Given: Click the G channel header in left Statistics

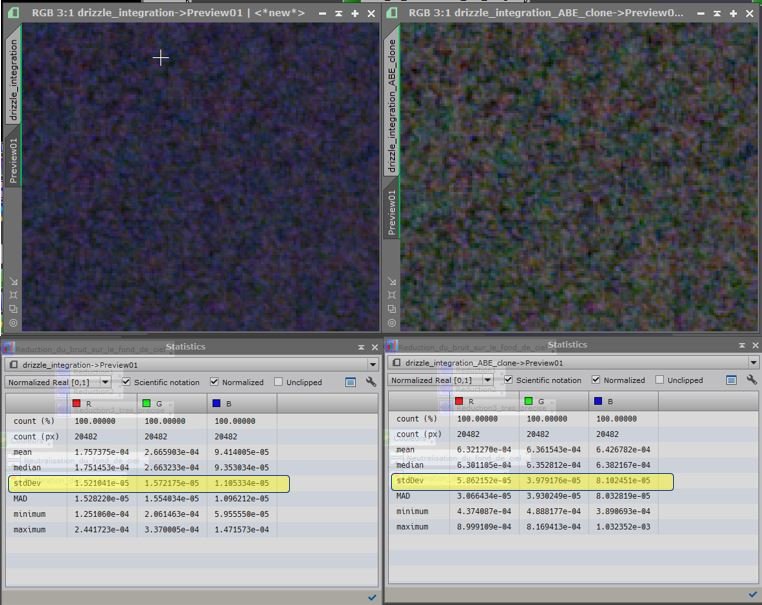Looking at the screenshot, I should pyautogui.click(x=172, y=403).
